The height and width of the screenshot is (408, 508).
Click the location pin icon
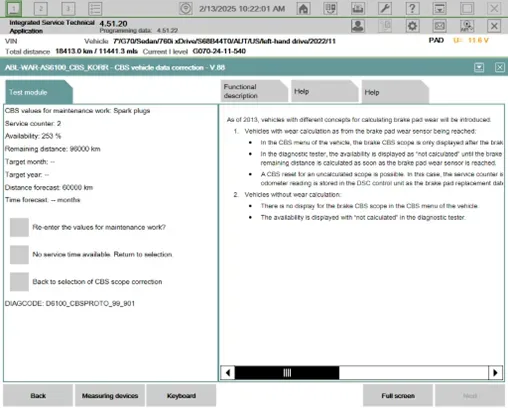tap(185, 9)
